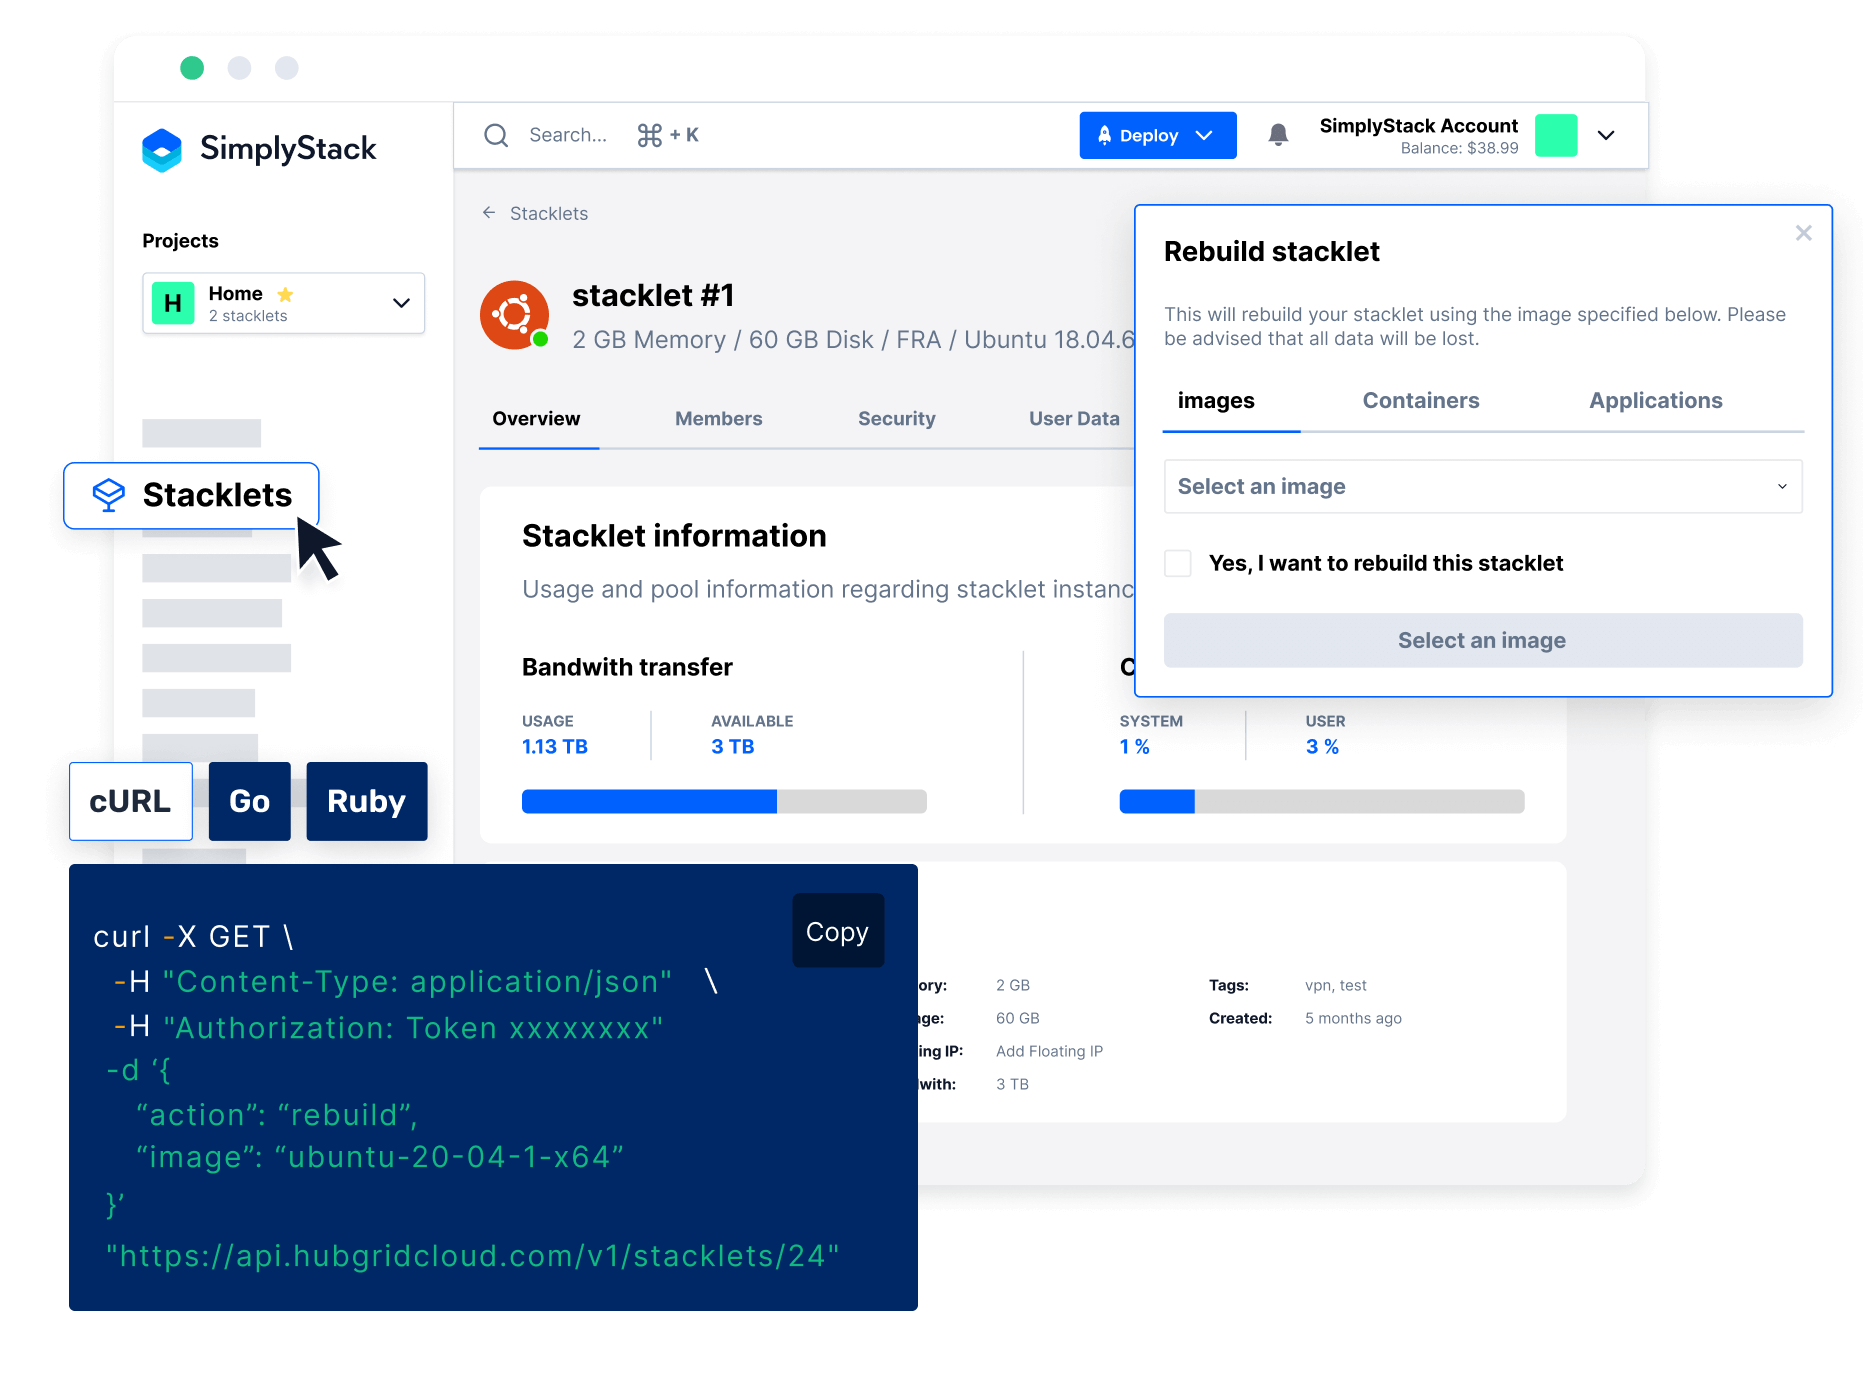Click the Ubuntu logo of stacklet #1
This screenshot has height=1380, width=1863.
tap(514, 315)
